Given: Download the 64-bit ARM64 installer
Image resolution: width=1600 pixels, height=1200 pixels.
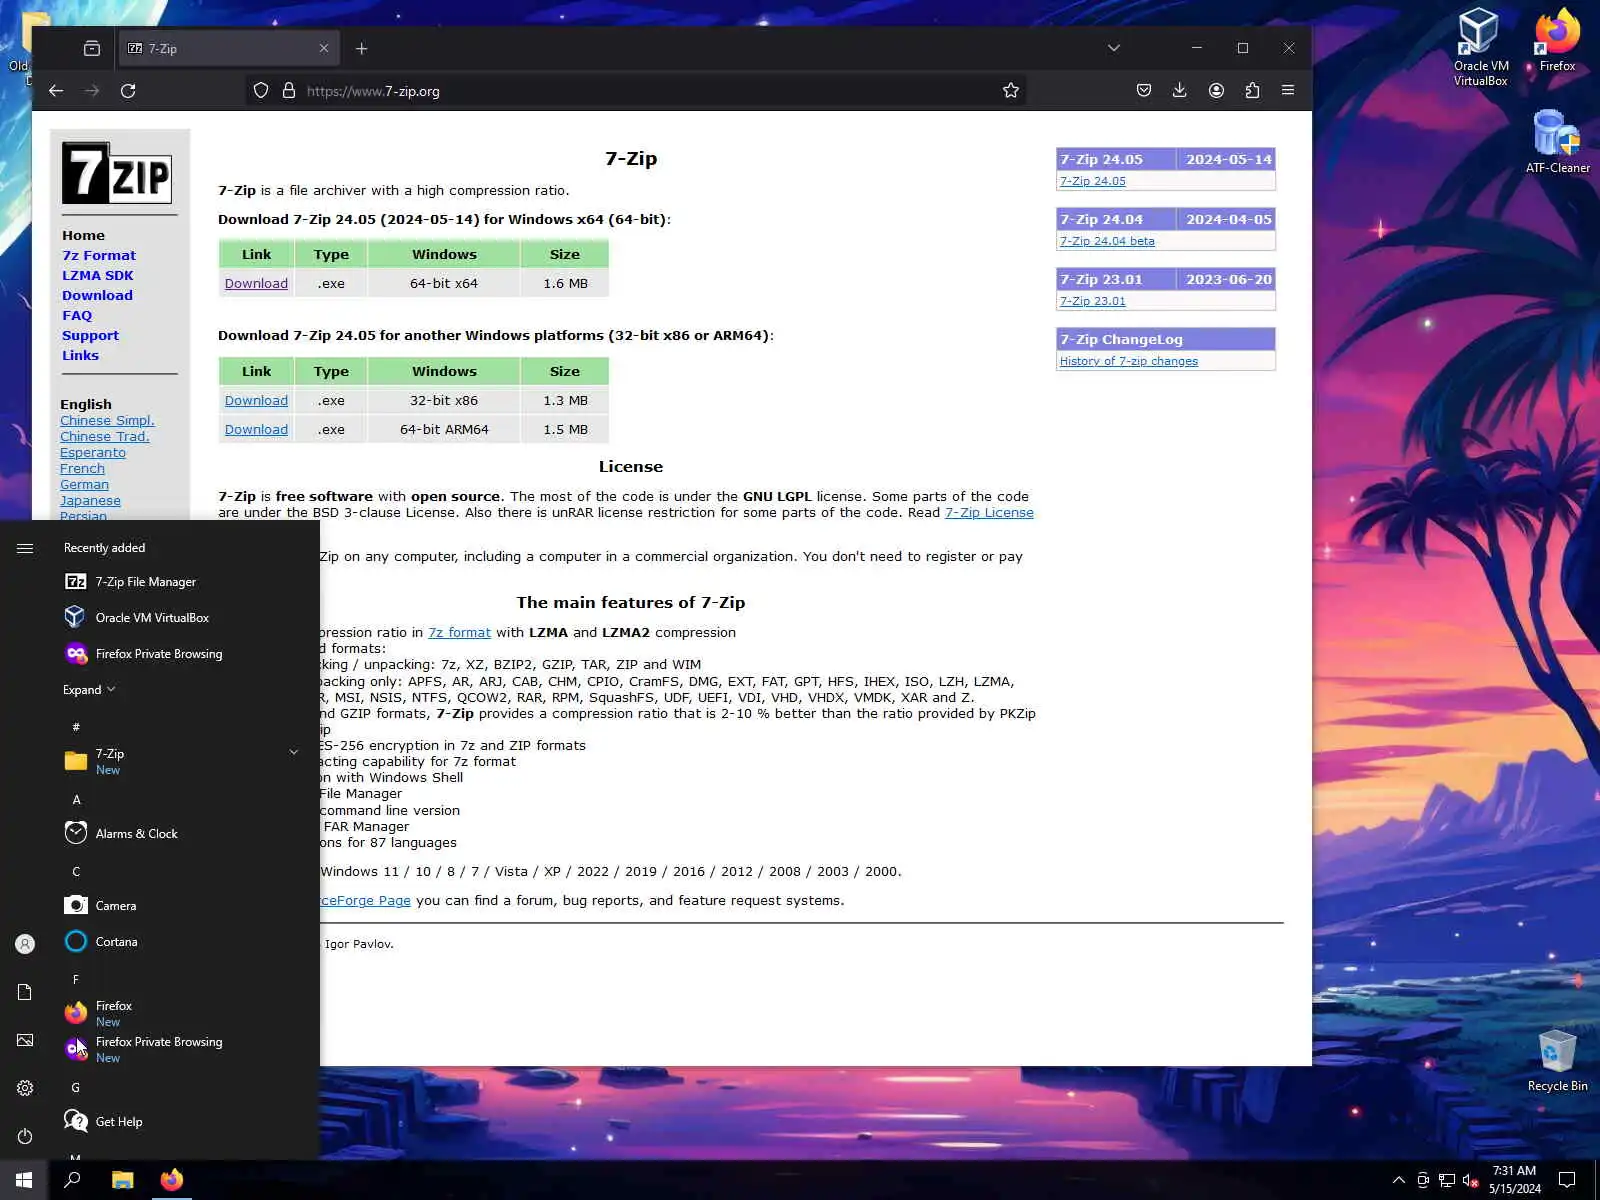Looking at the screenshot, I should pyautogui.click(x=256, y=430).
